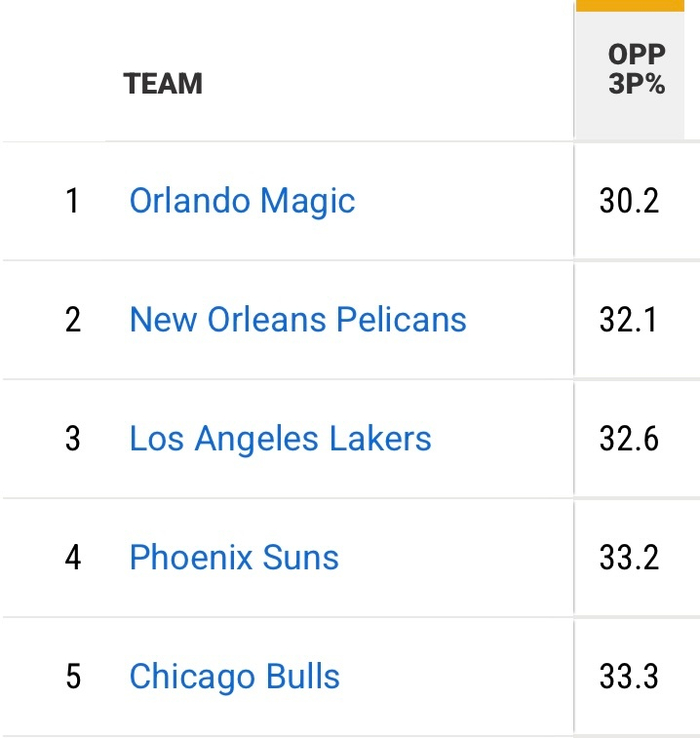Sort by the TEAM column header
The height and width of the screenshot is (738, 700).
[x=163, y=83]
